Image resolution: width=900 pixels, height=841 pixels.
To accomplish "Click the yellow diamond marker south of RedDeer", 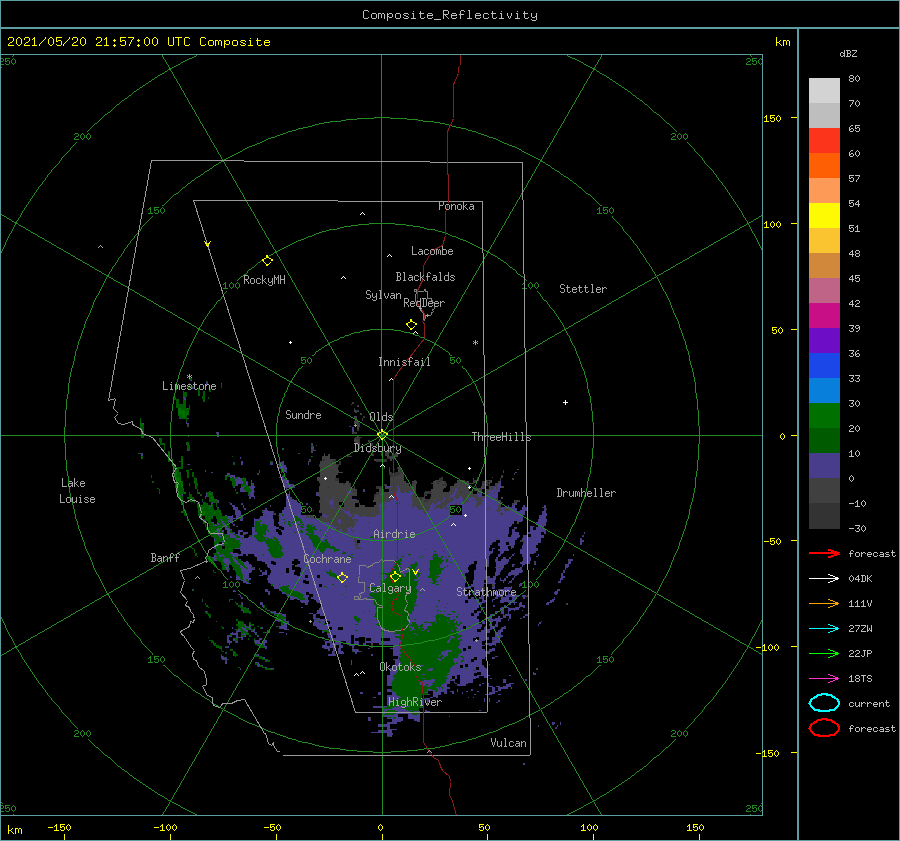I will [411, 325].
